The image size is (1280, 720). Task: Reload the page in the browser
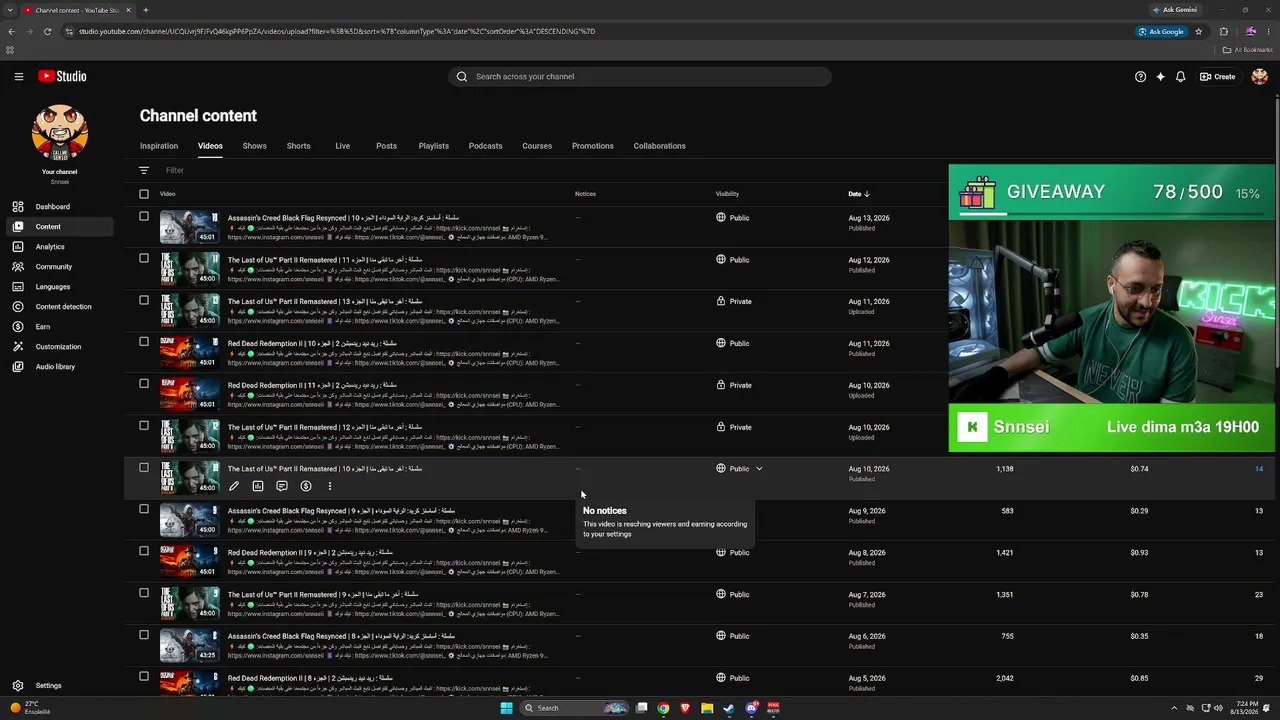pos(48,31)
